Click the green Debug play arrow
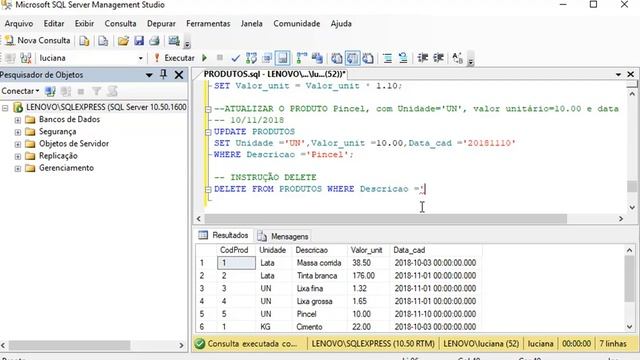Image resolution: width=640 pixels, height=360 pixels. pos(204,58)
